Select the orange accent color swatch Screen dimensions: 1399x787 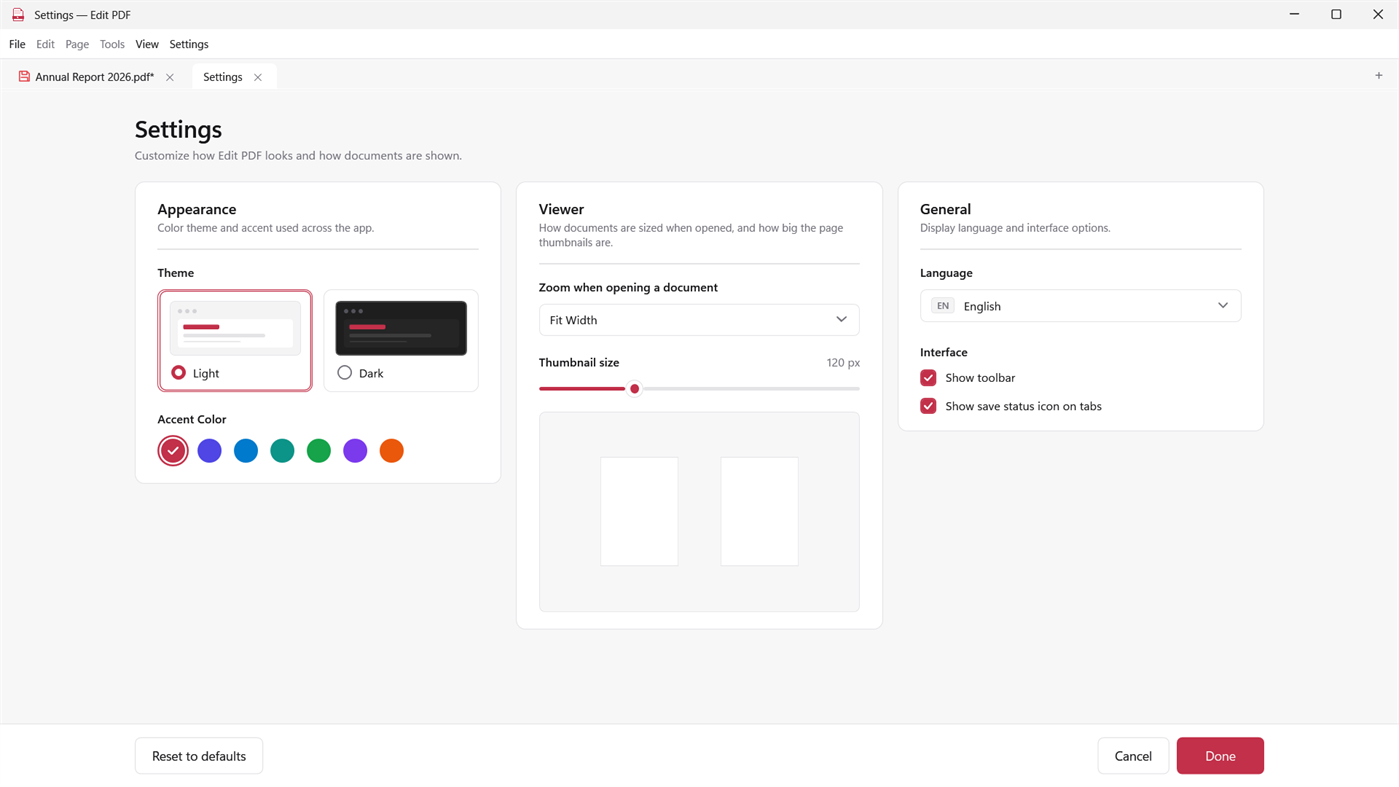tap(392, 451)
